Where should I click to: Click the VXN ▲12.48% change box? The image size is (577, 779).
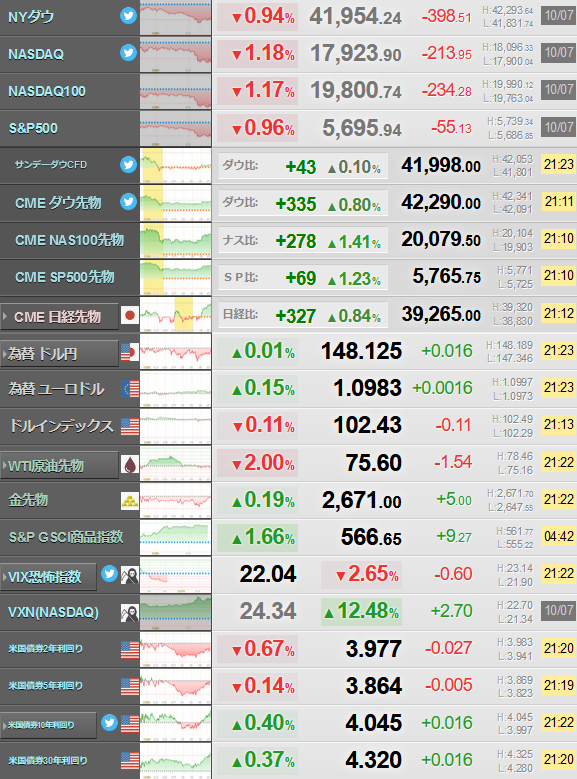[361, 612]
